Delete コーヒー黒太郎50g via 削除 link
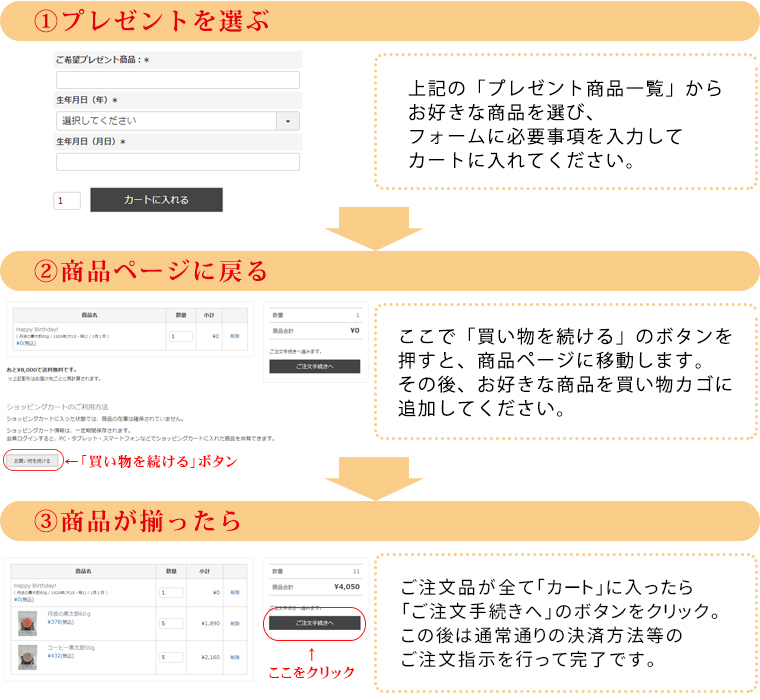Screen dimensions: 760x700 (234, 656)
